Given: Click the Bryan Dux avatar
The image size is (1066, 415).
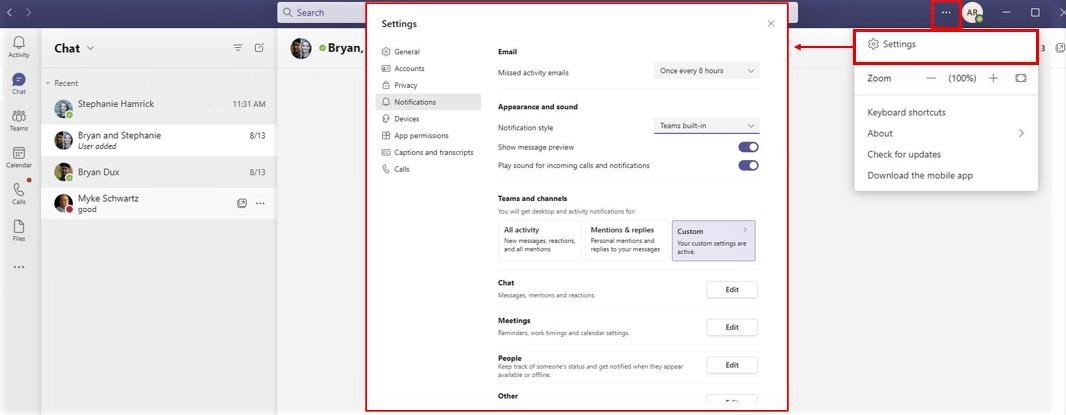Looking at the screenshot, I should (63, 171).
